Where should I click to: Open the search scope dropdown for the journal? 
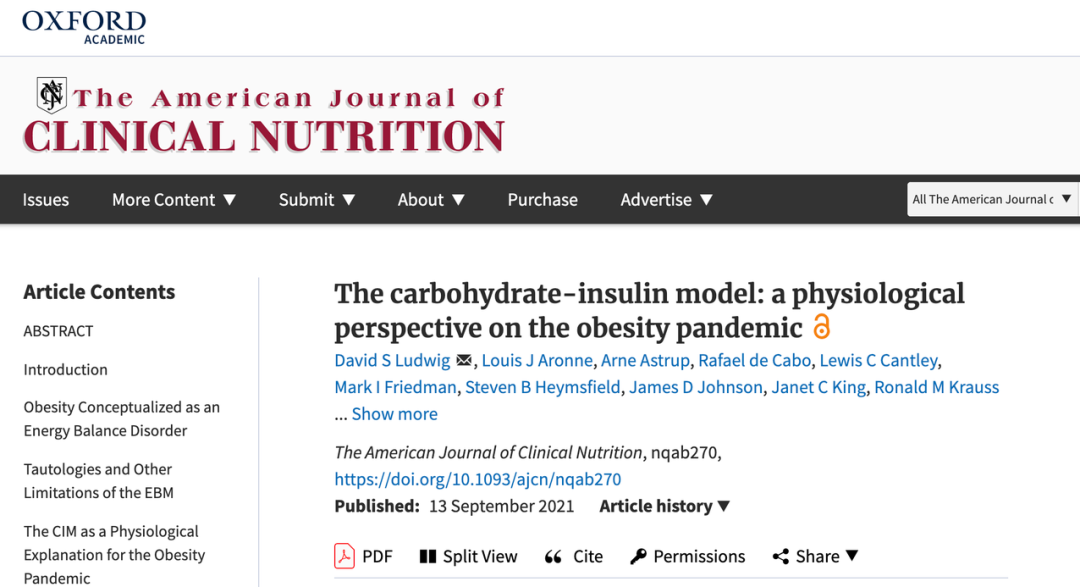coord(992,199)
